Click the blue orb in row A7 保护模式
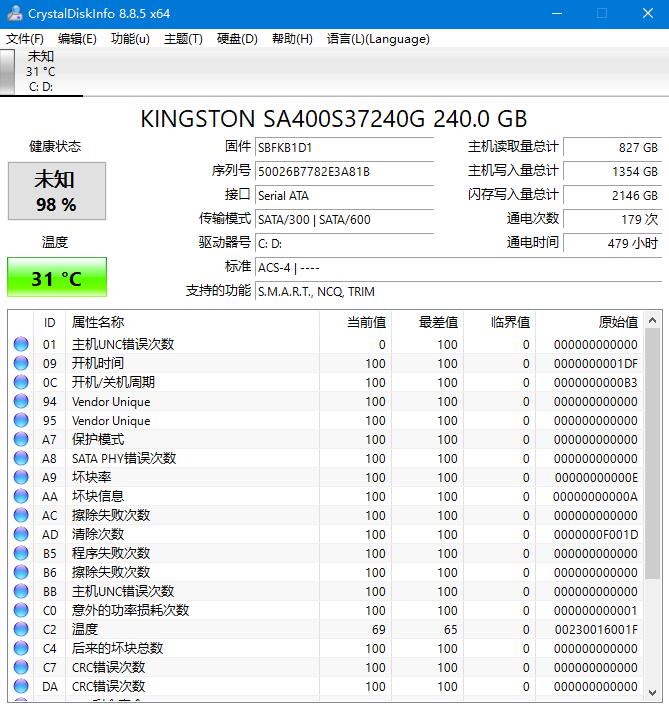Viewport: 669px width, 709px height. click(21, 439)
